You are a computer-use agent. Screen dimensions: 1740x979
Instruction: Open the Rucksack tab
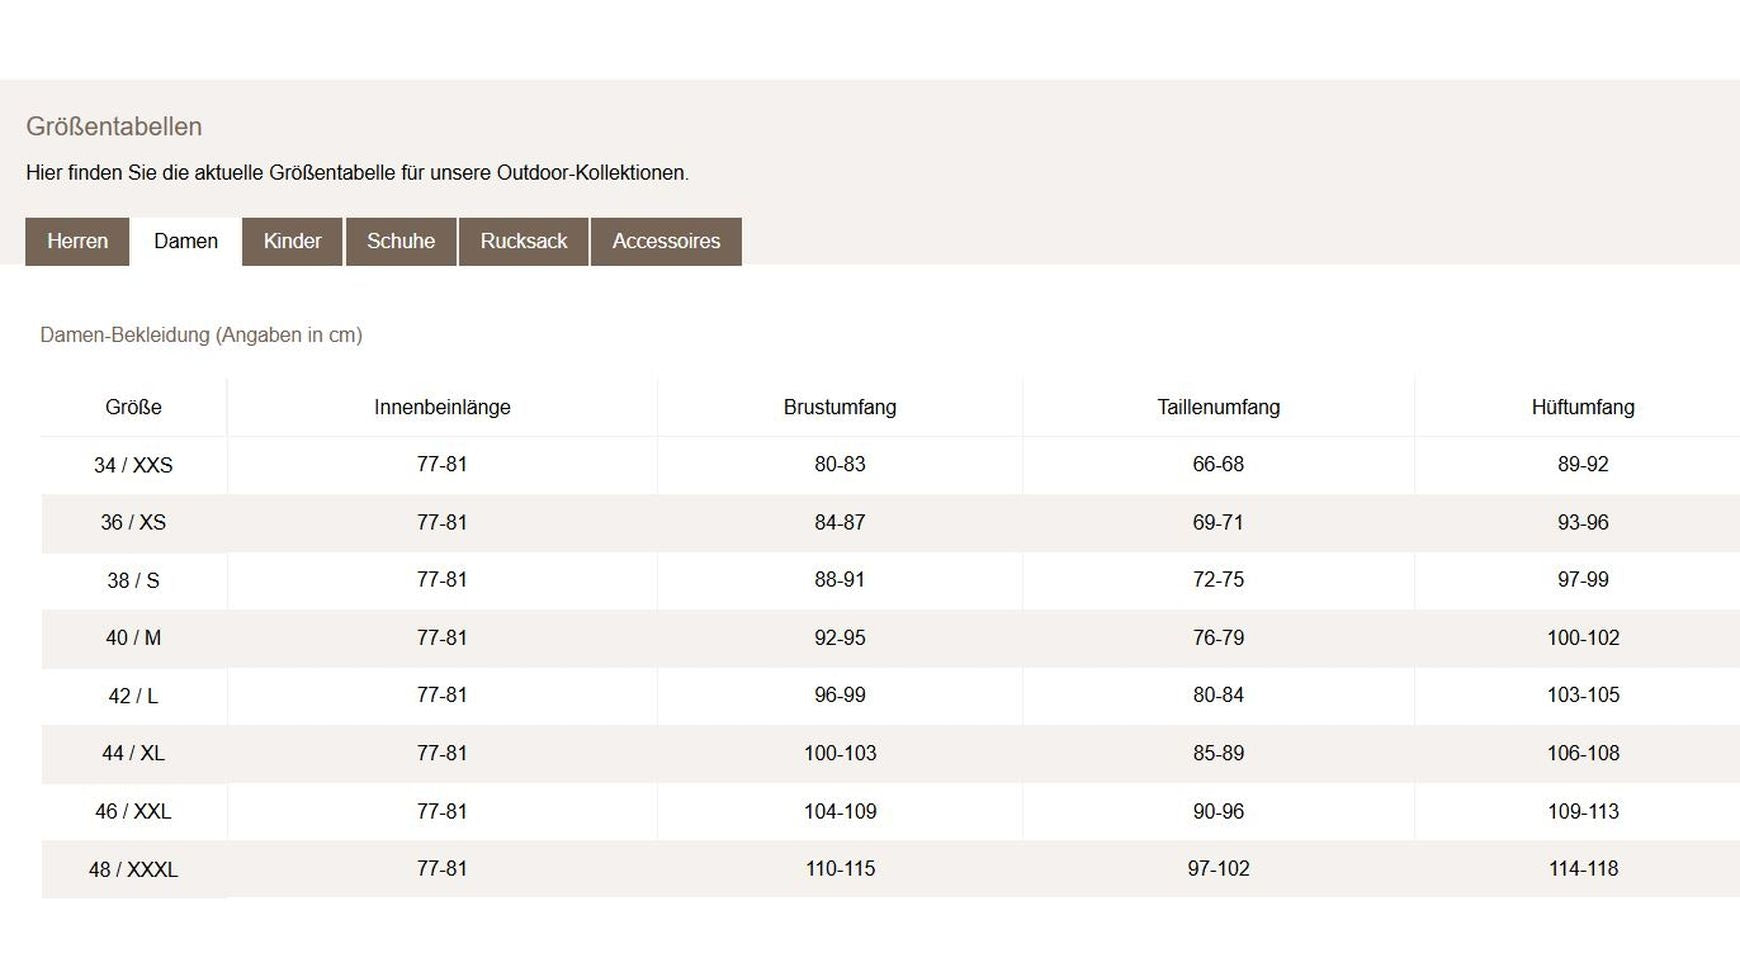click(x=524, y=241)
